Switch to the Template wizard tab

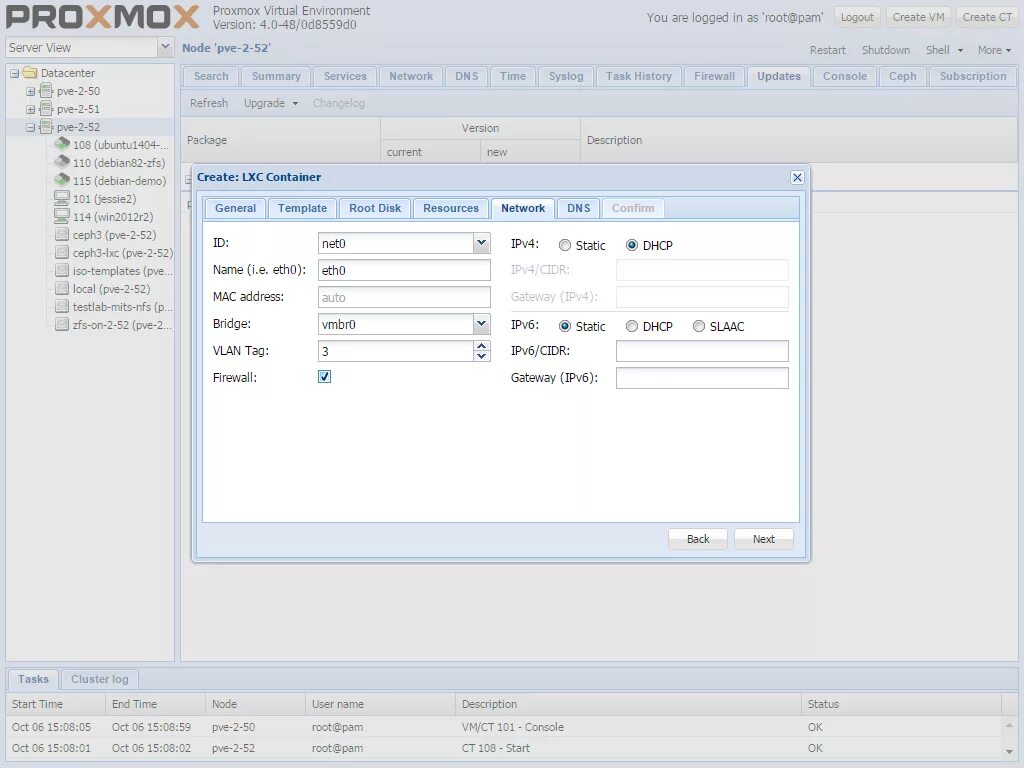click(302, 208)
